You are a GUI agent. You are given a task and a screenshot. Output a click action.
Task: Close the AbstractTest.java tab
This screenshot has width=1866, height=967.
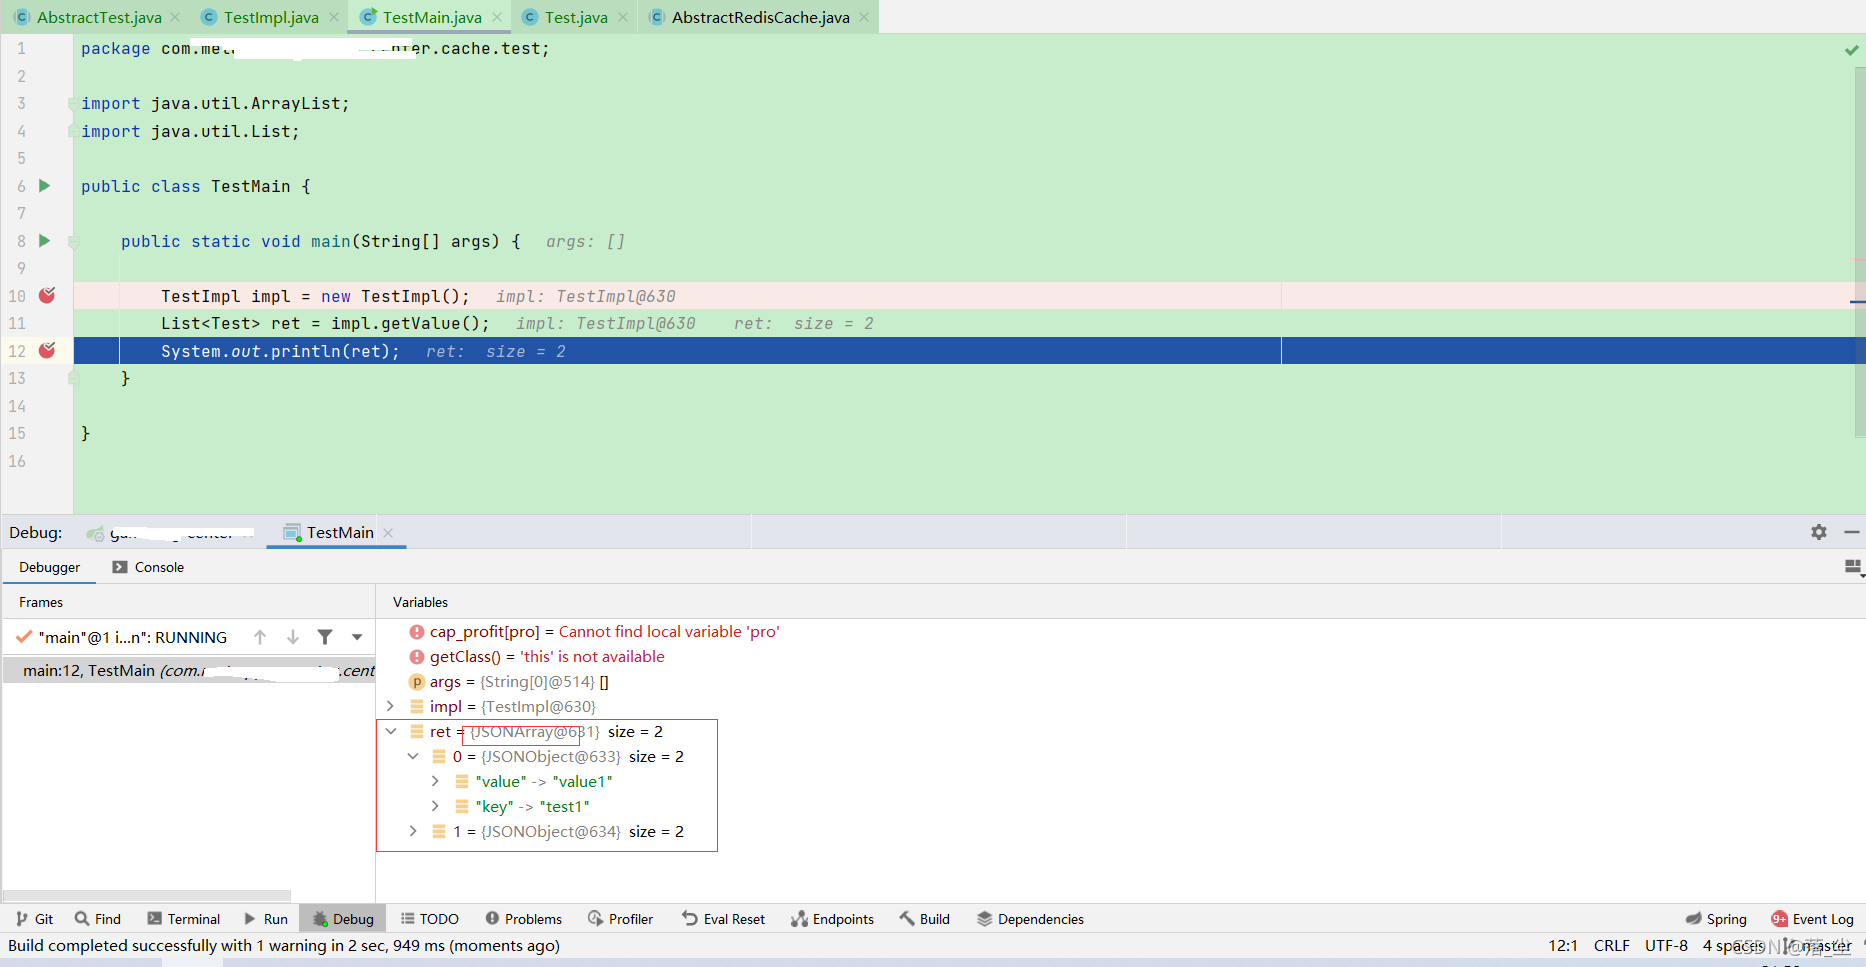click(175, 17)
